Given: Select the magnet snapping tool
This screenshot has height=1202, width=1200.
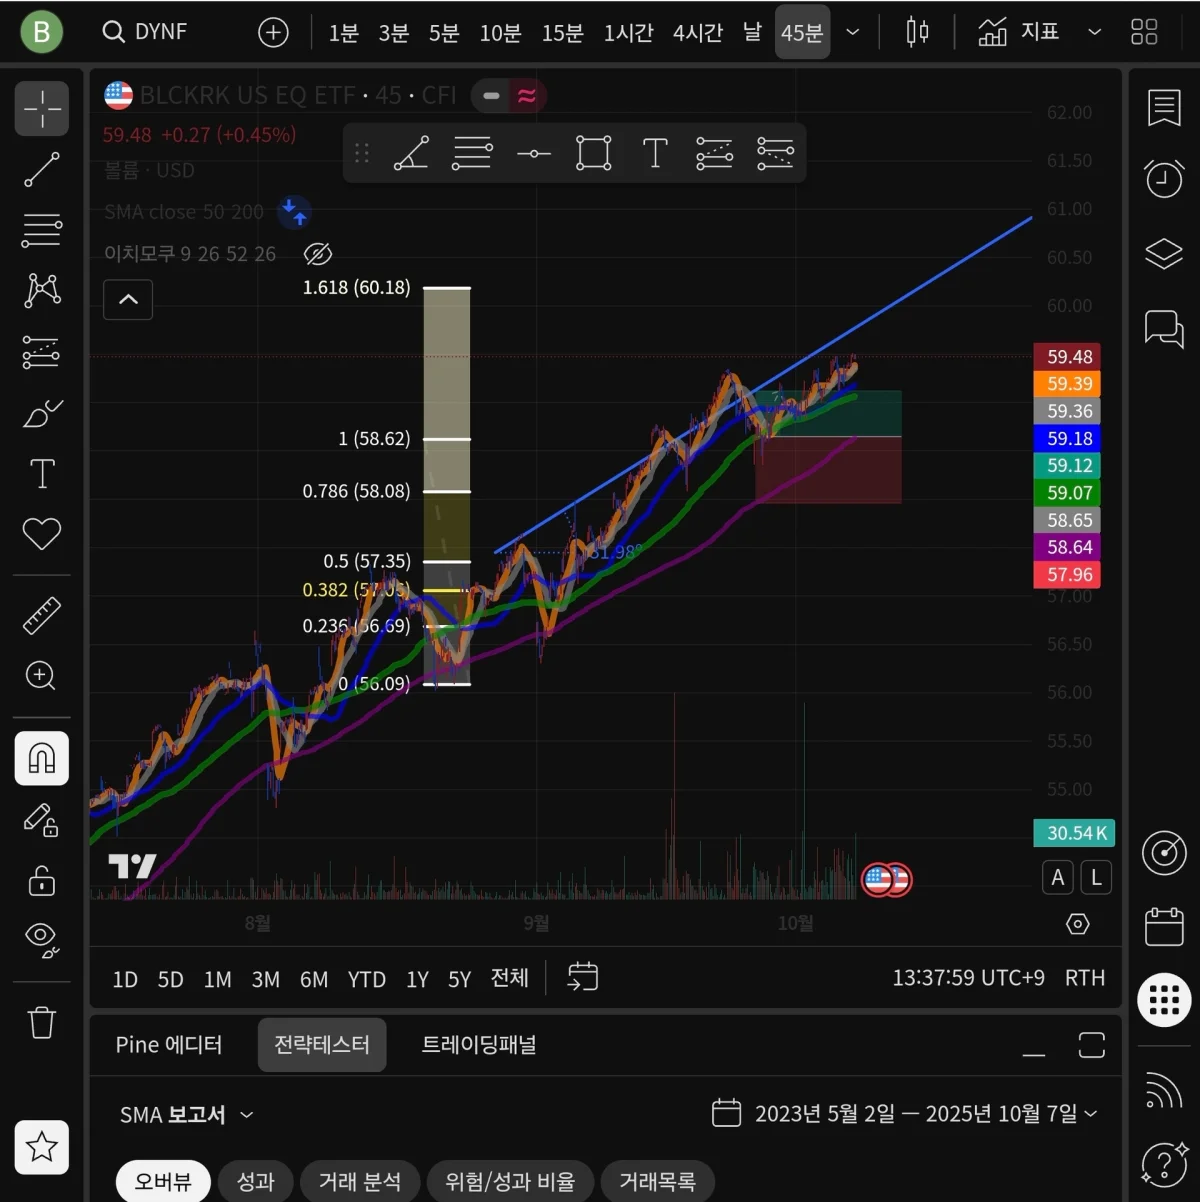Looking at the screenshot, I should click(x=41, y=758).
